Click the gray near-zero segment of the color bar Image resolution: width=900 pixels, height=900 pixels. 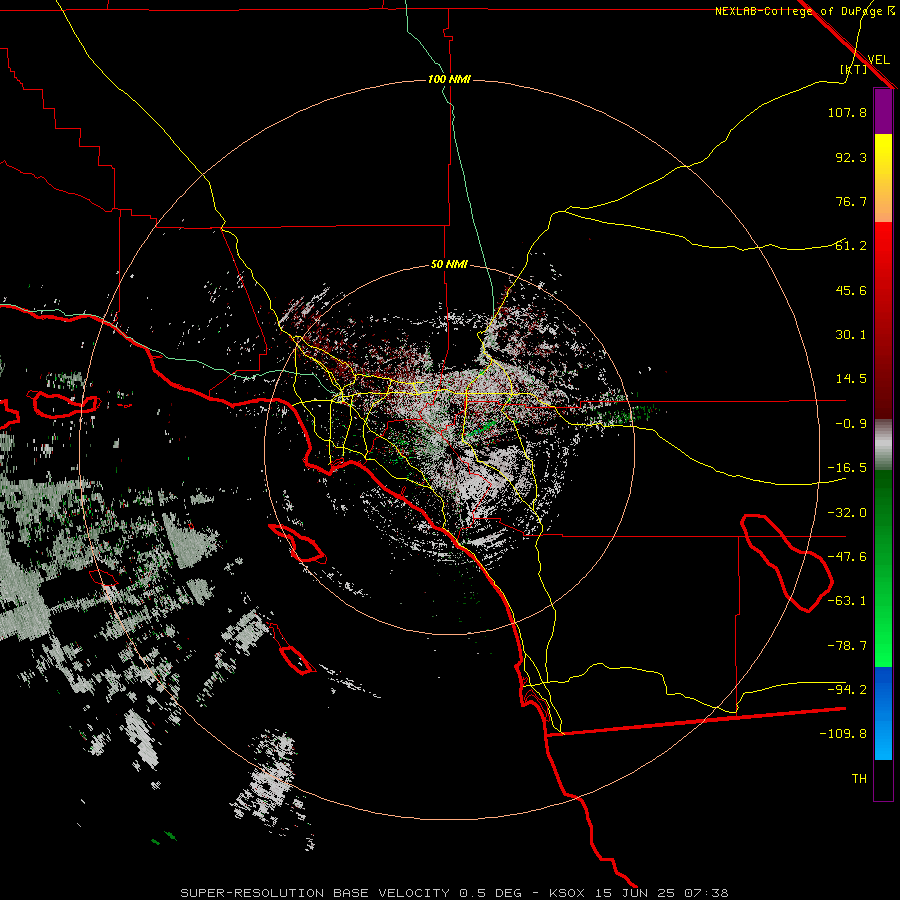883,445
